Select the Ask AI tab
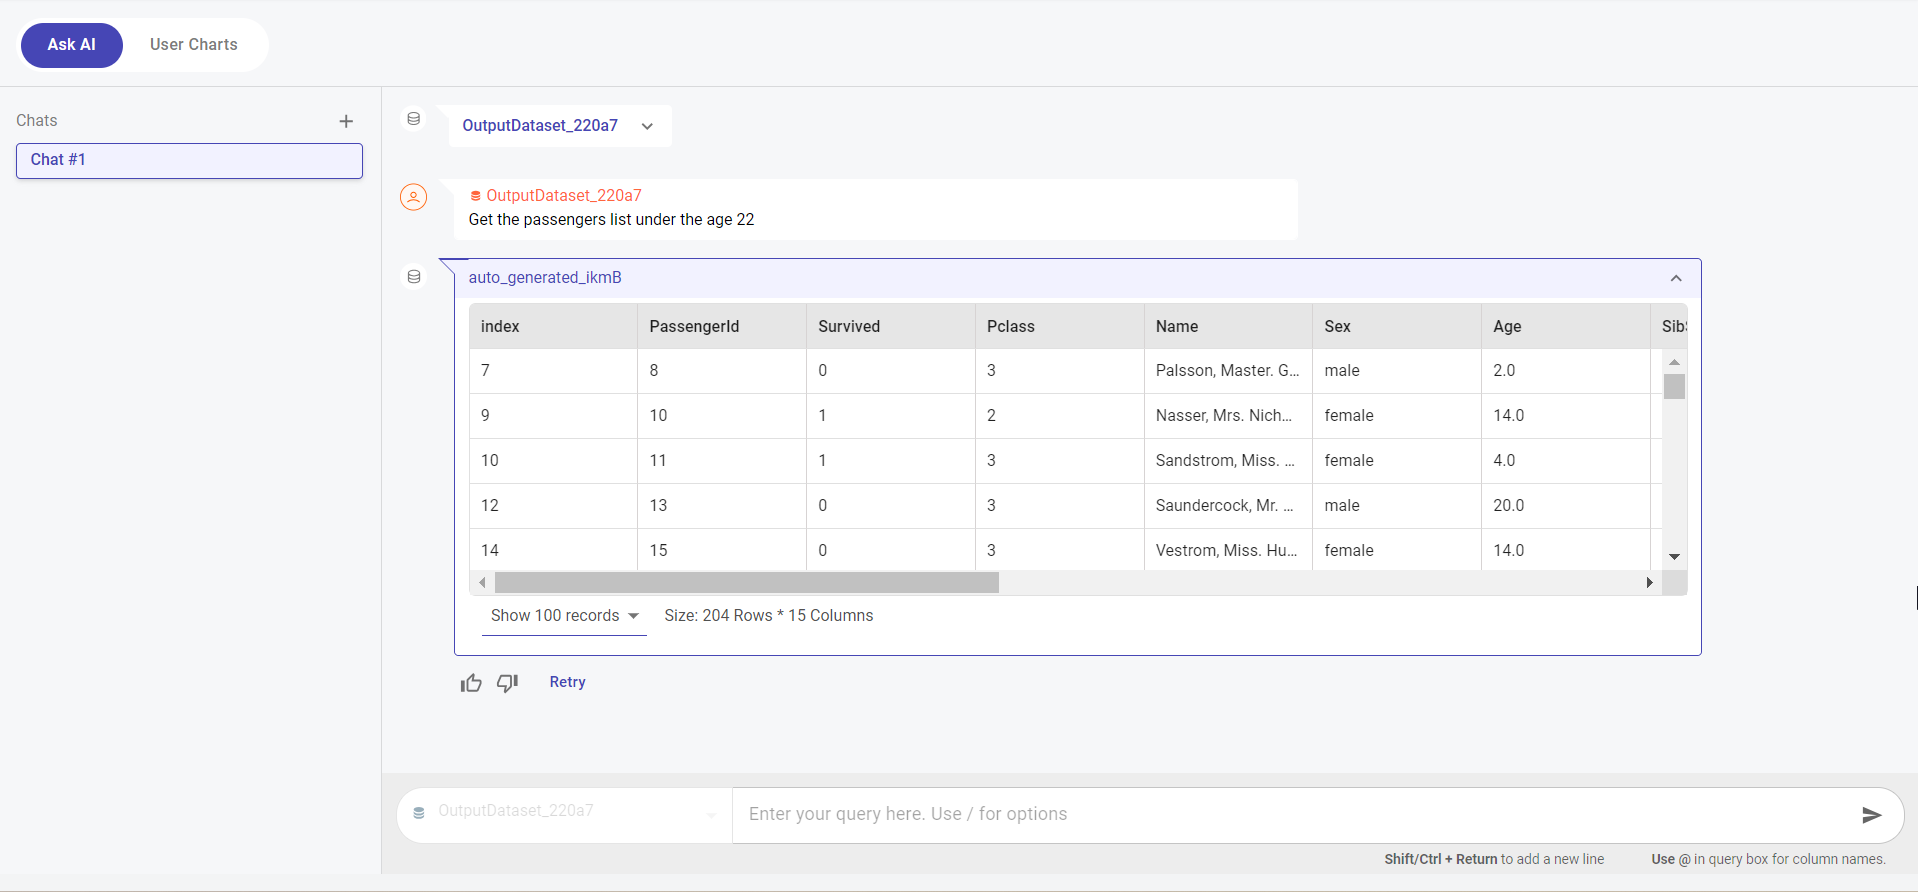Image resolution: width=1918 pixels, height=892 pixels. (x=72, y=45)
